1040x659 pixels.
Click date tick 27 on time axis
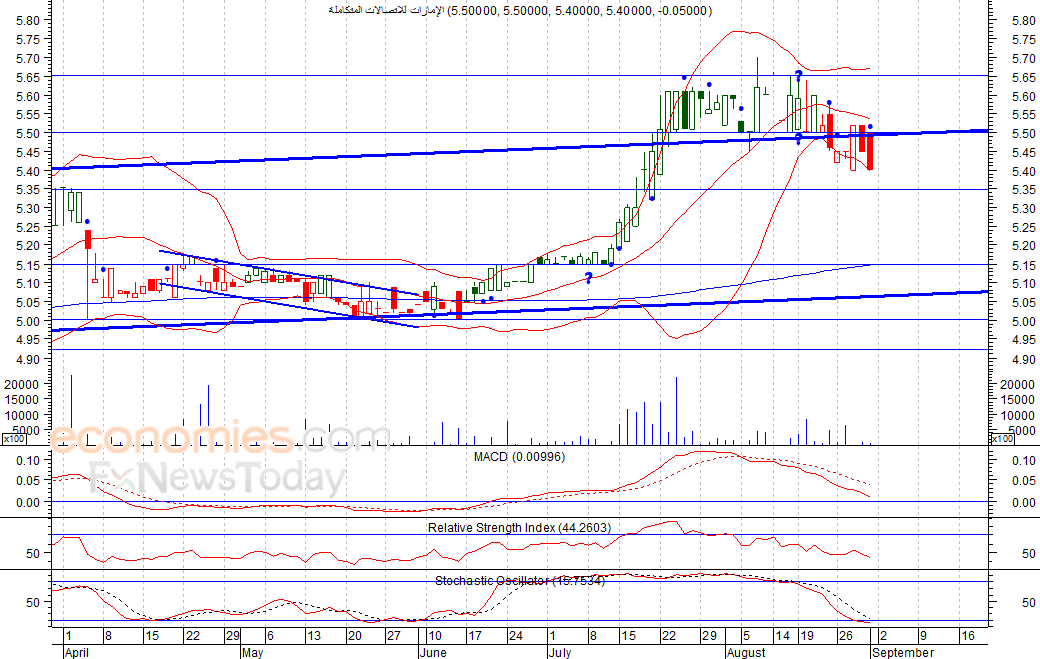394,636
